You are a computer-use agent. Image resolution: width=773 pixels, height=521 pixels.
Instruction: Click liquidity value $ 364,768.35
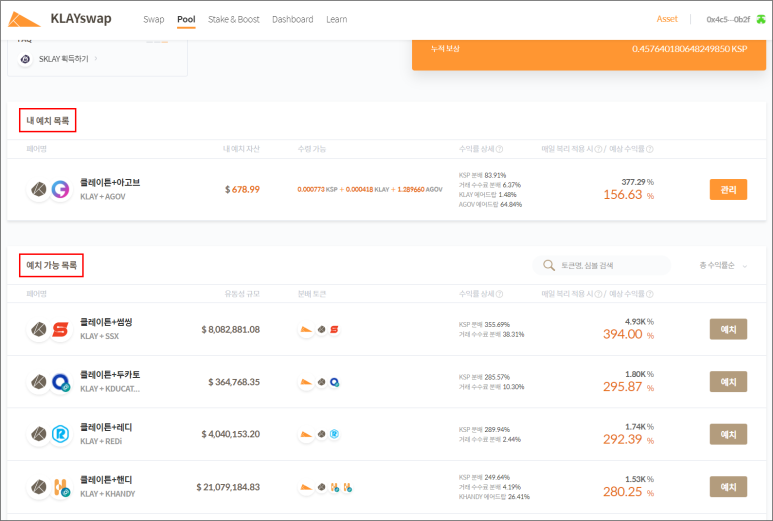[234, 382]
